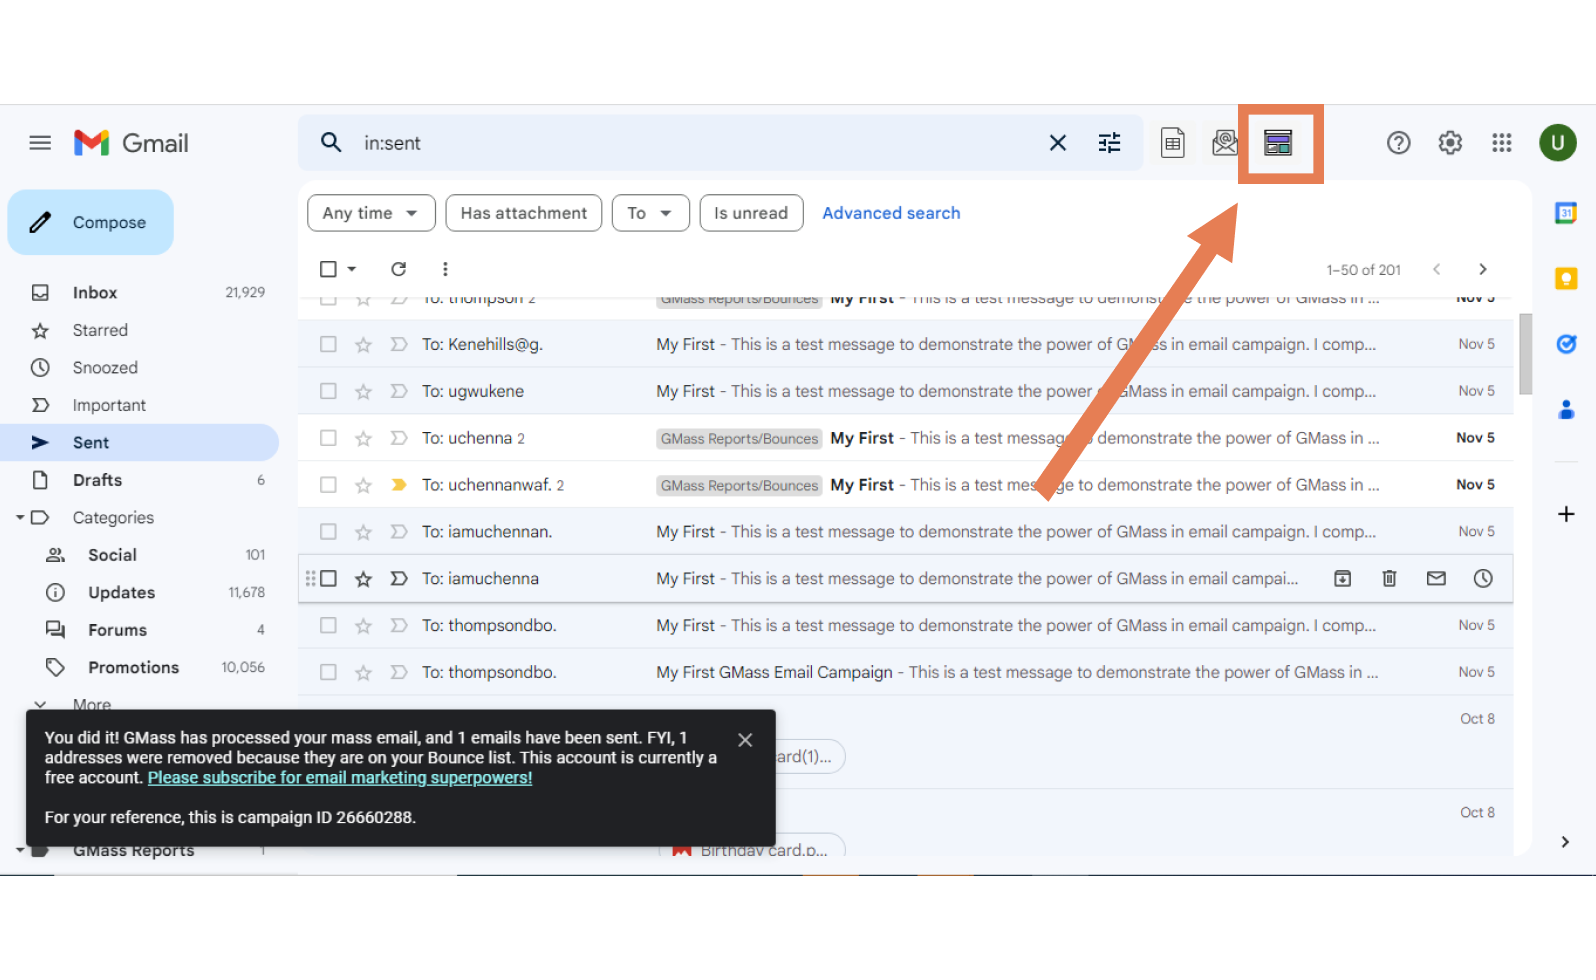Select the message to ugwukene

[328, 391]
